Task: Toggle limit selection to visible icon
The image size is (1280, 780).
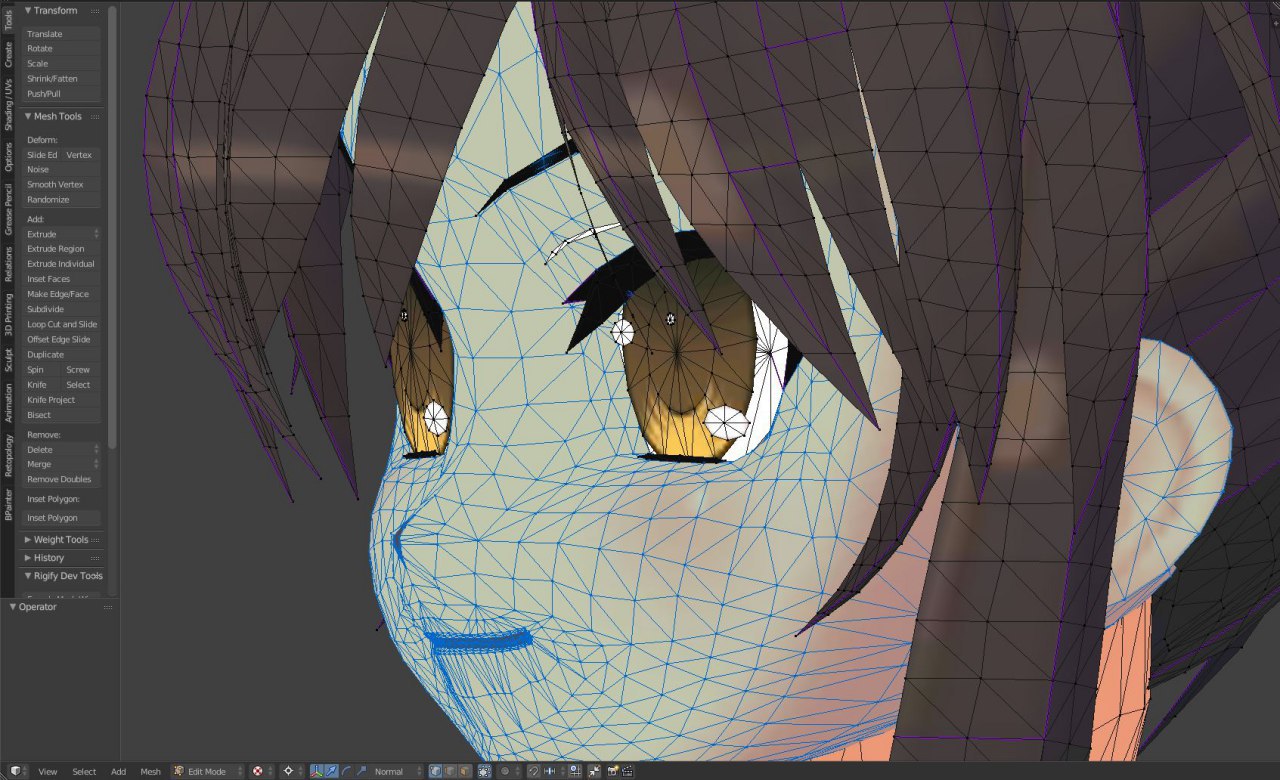Action: pos(484,771)
